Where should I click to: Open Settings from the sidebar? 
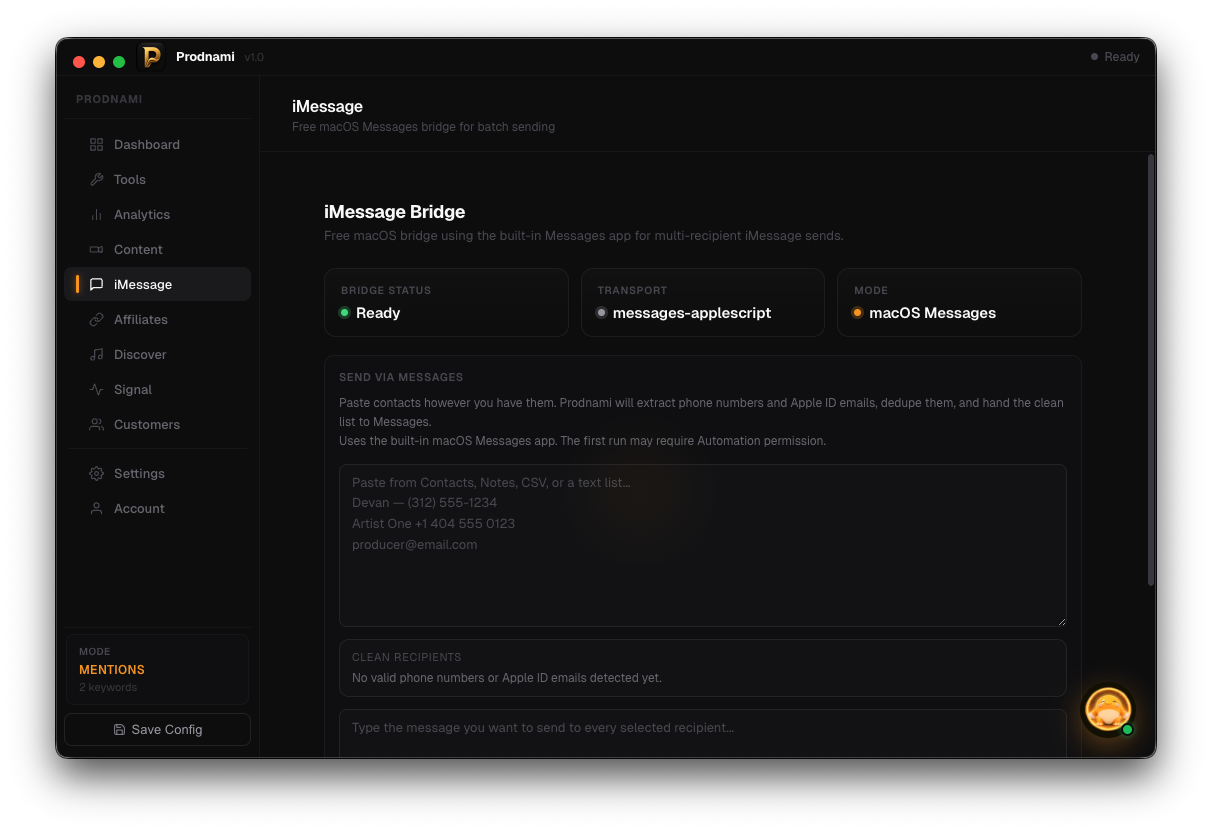[157, 474]
